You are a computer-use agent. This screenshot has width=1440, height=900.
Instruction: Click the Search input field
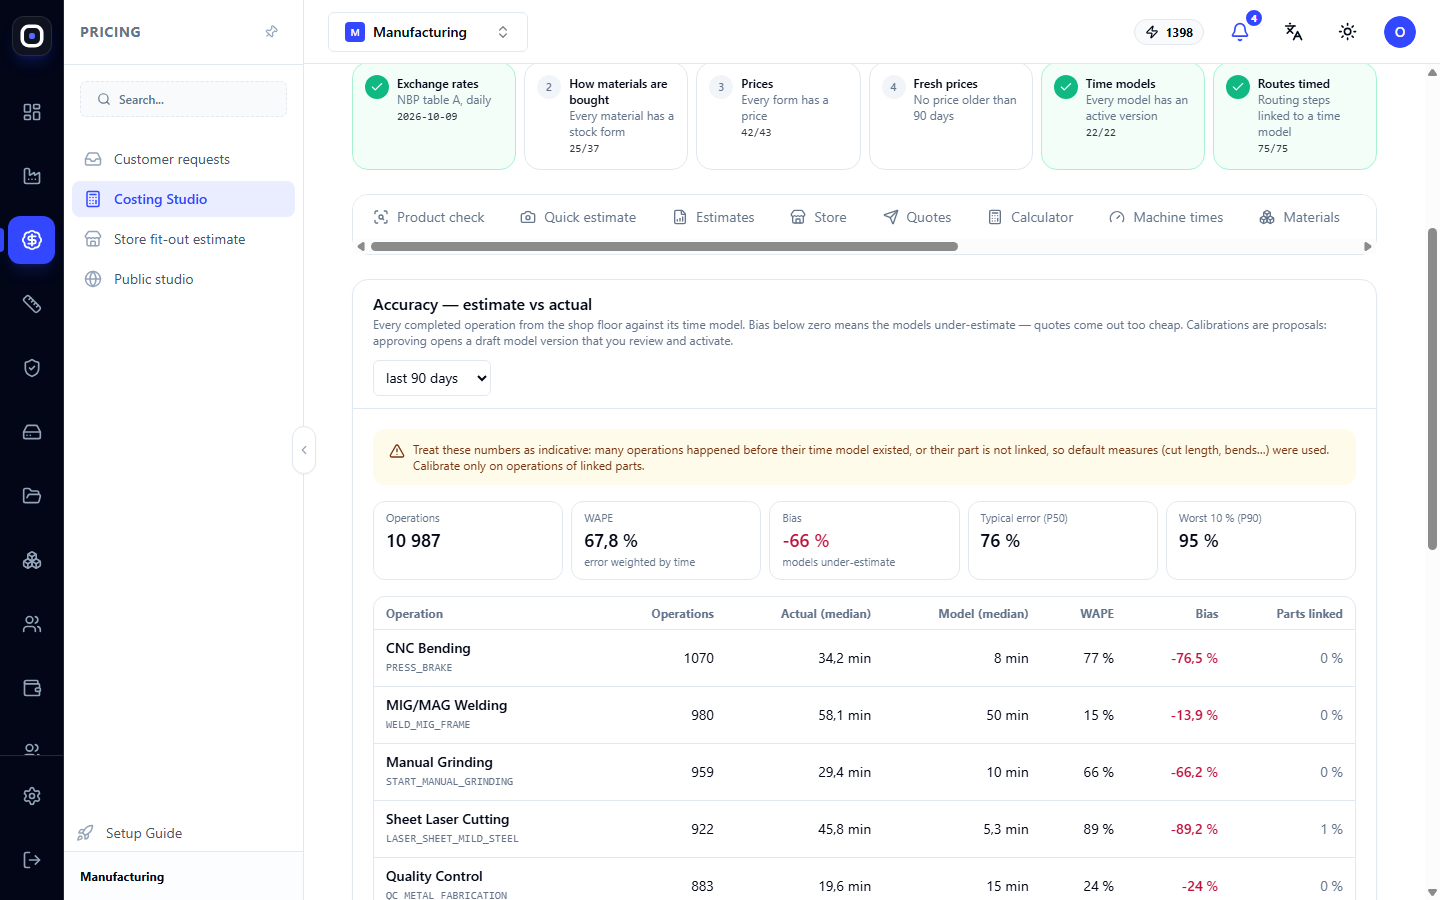coord(184,99)
